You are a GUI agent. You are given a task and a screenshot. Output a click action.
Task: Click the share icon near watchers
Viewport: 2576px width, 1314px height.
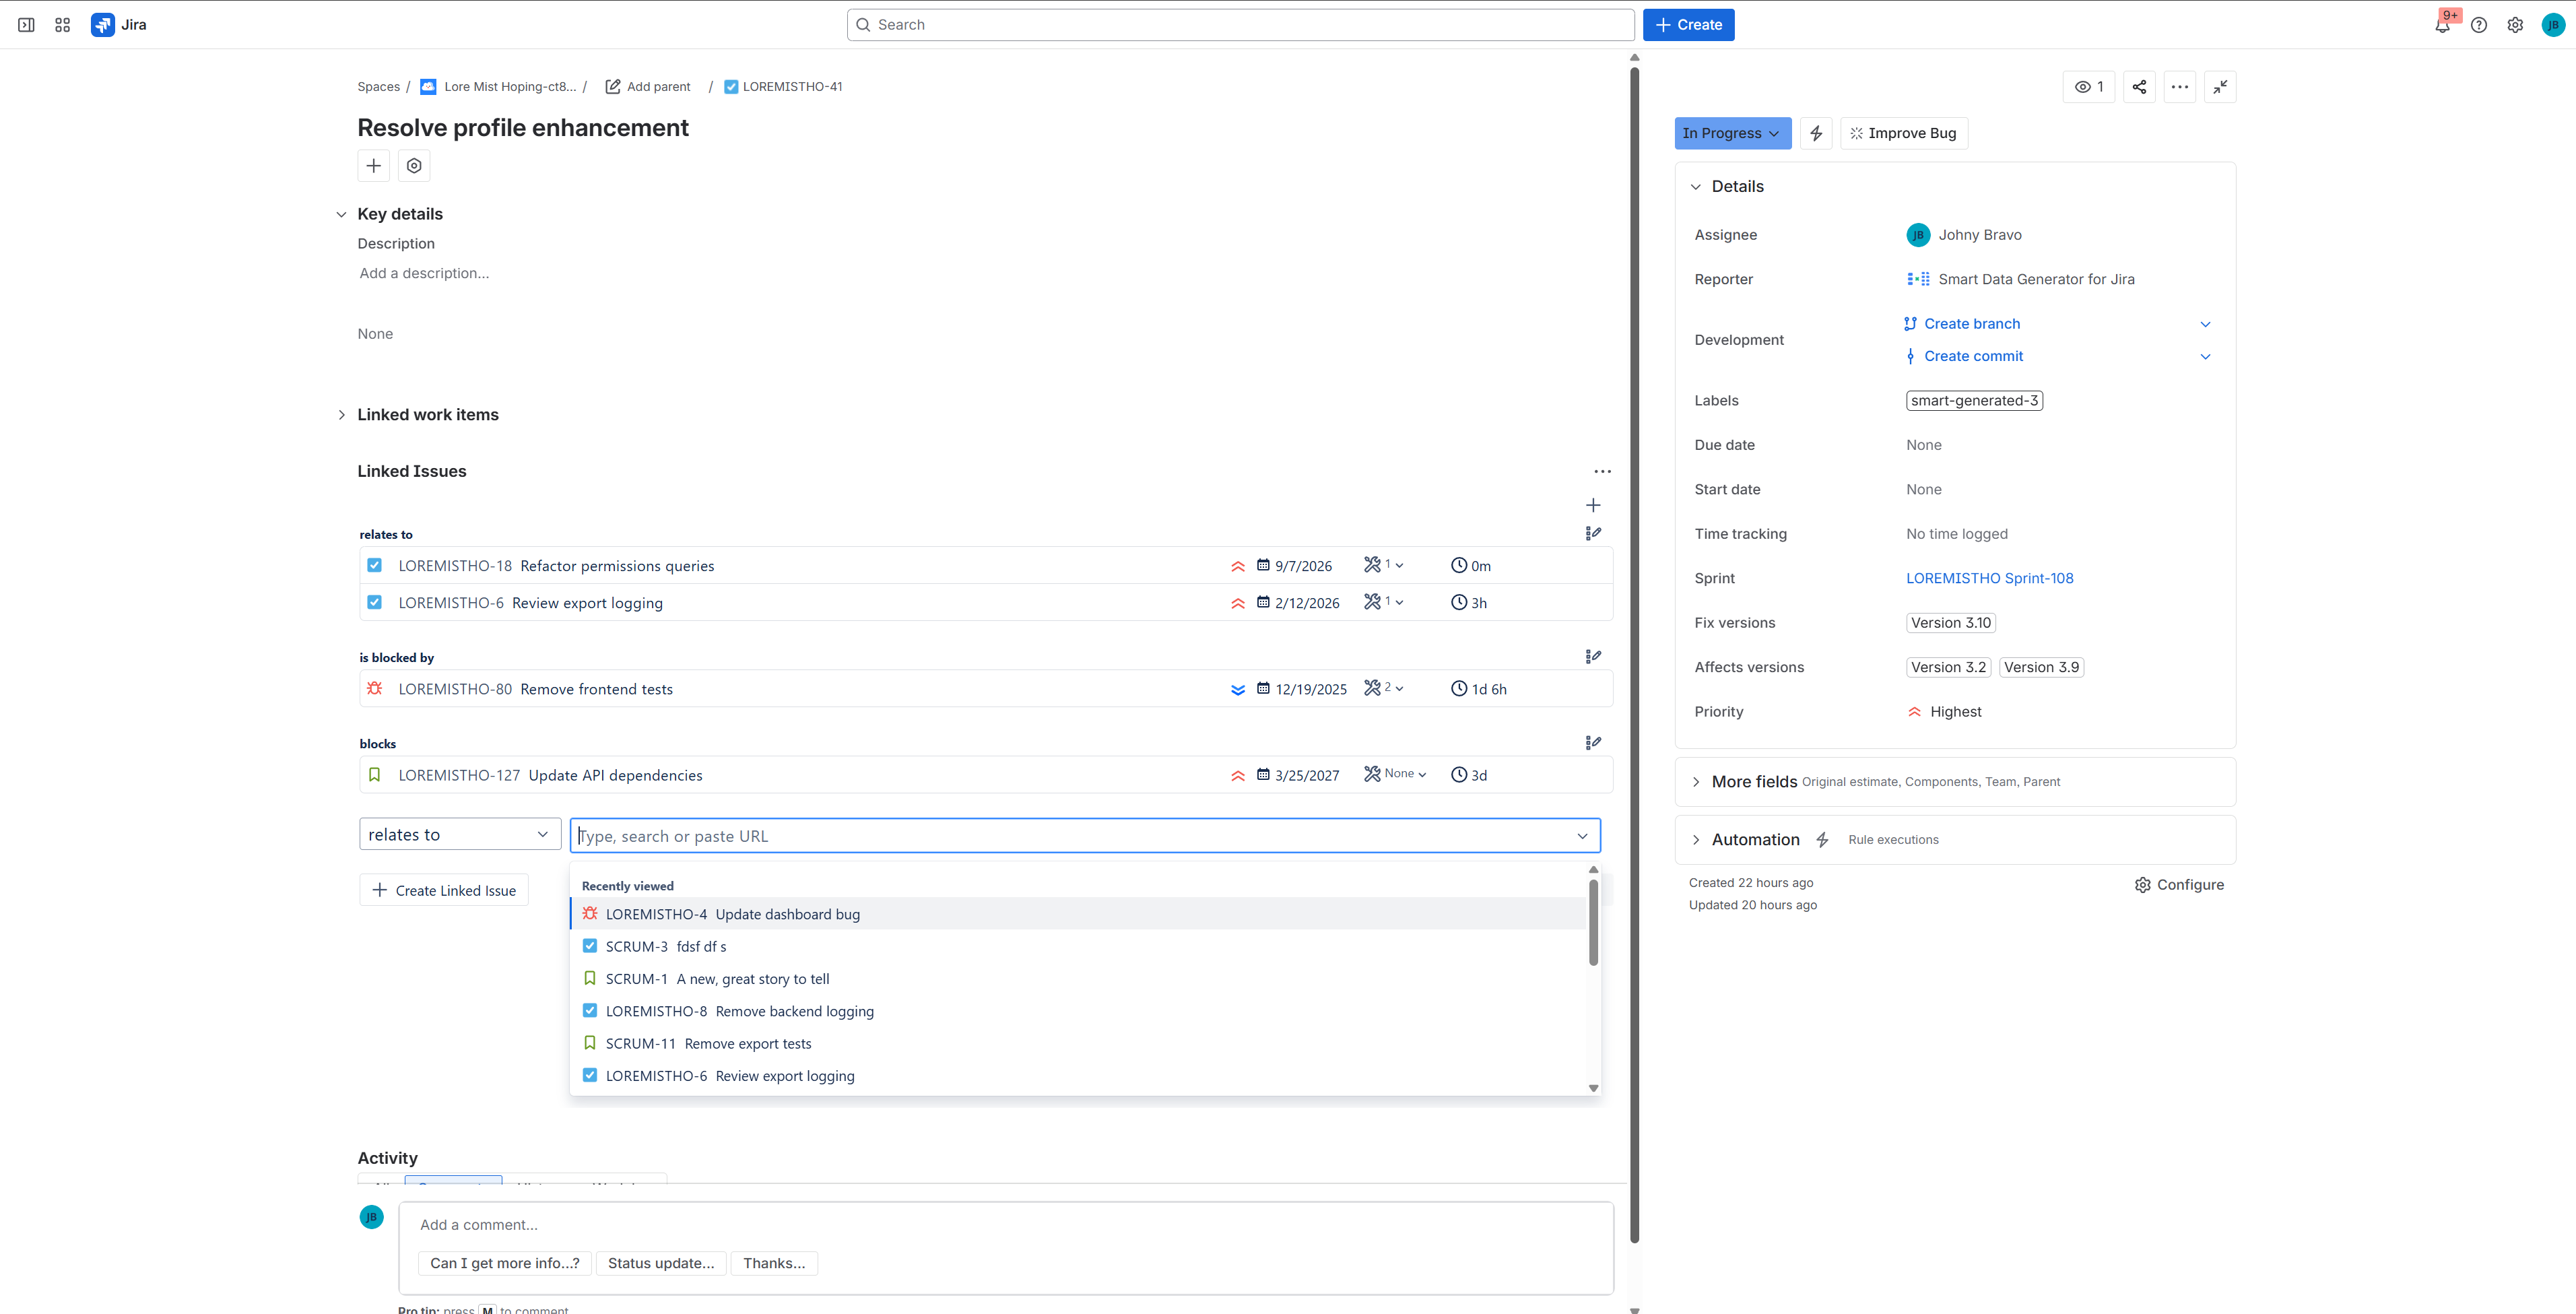tap(2139, 87)
